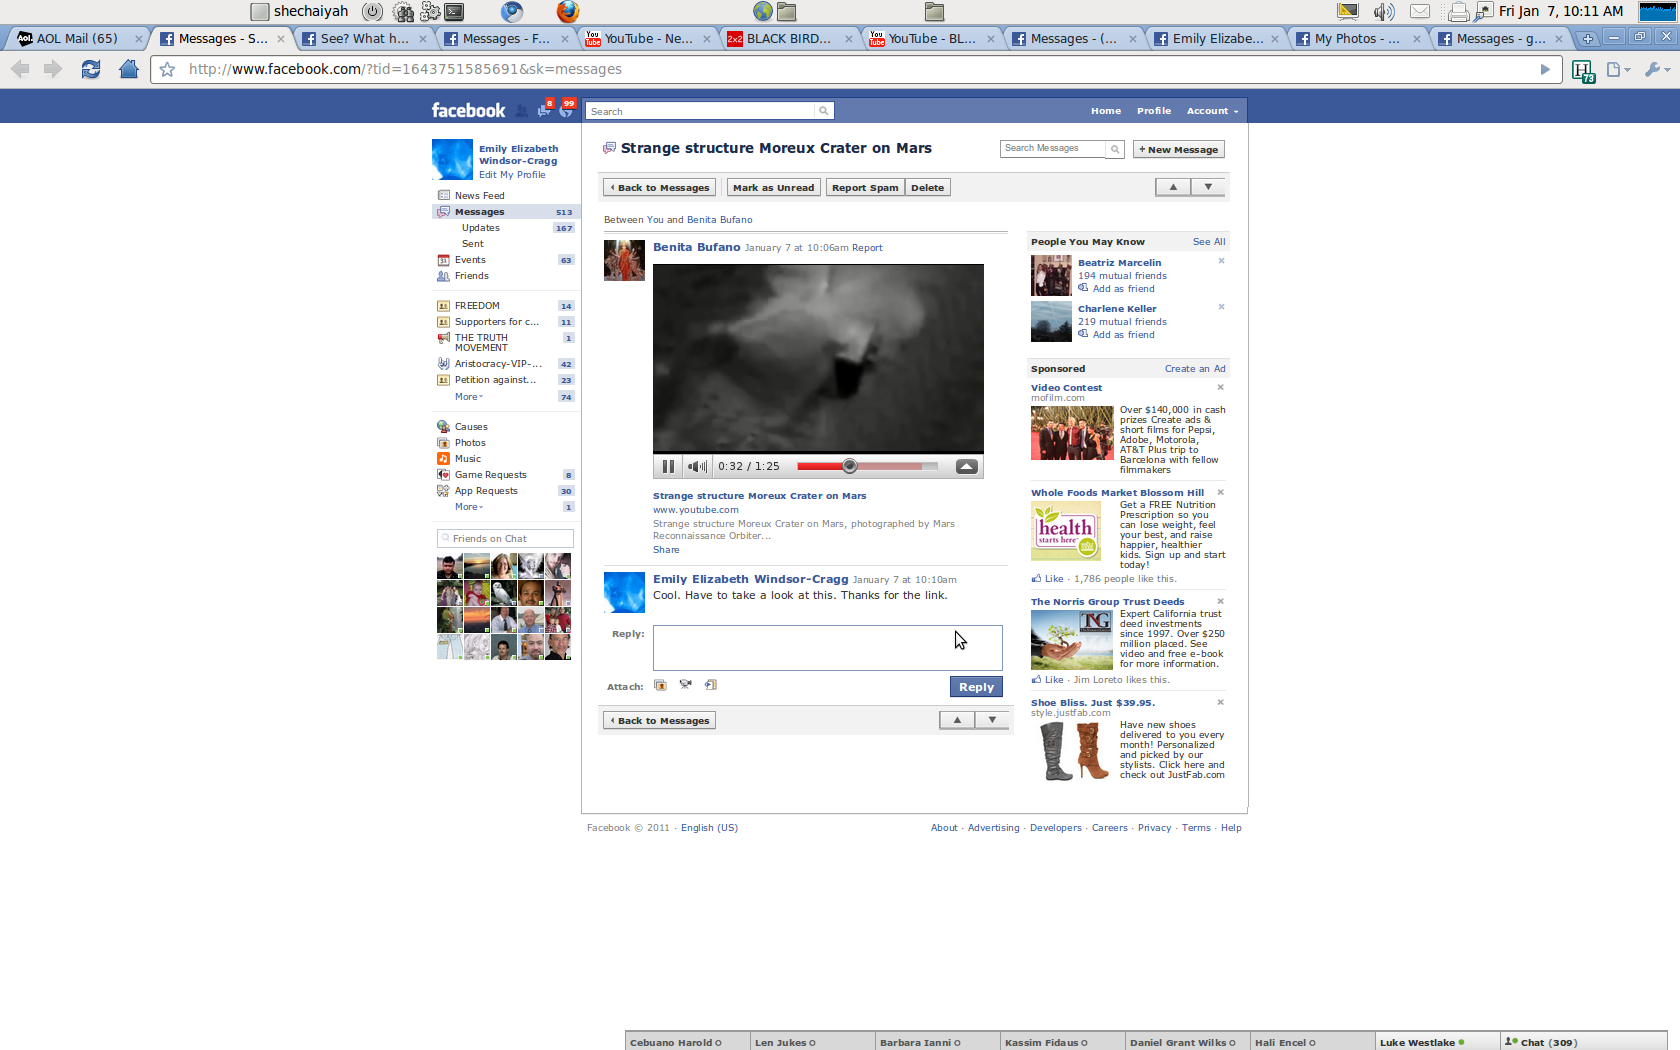Click top Back to Messages button

click(659, 187)
